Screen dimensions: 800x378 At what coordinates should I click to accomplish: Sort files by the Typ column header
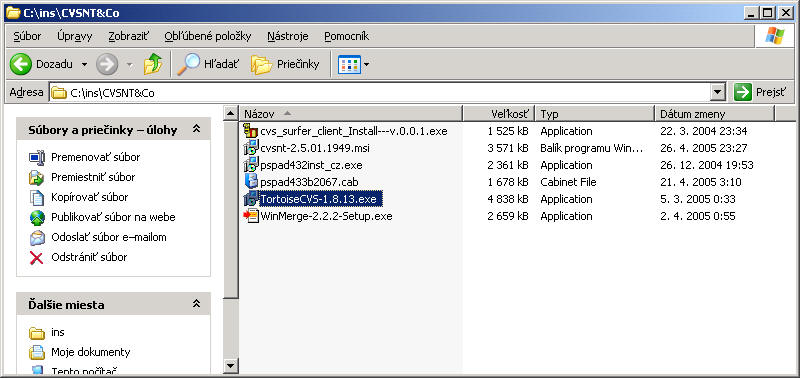[x=594, y=114]
